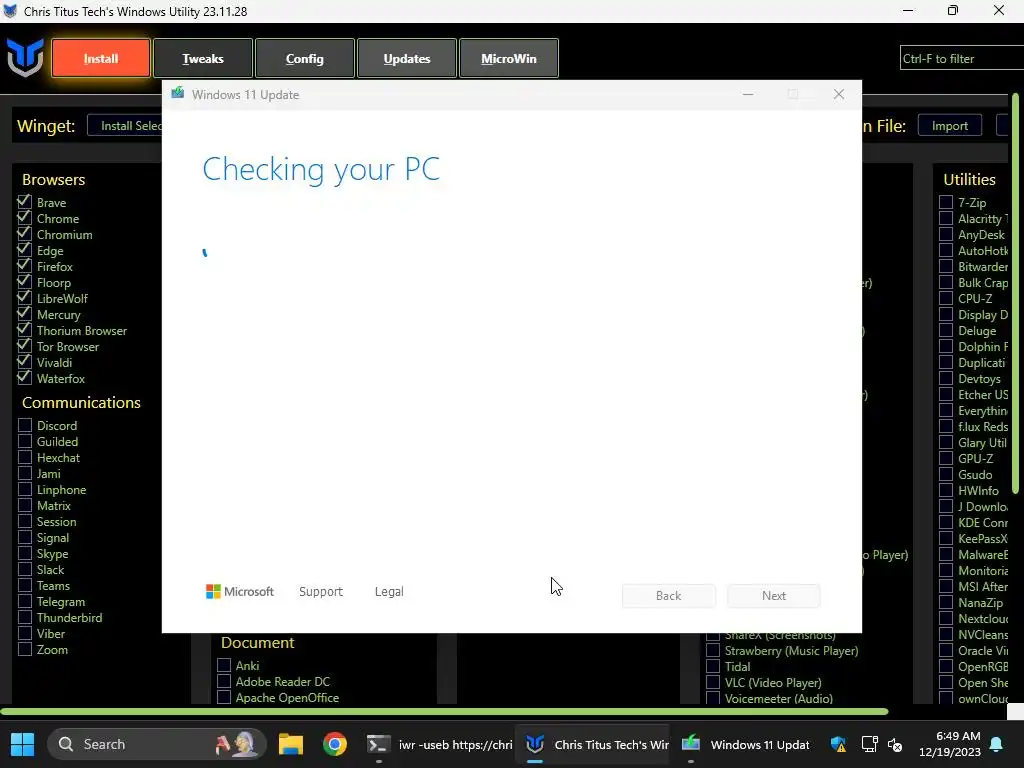
Task: Check the VLC (Video Player) checkbox
Action: click(x=713, y=682)
